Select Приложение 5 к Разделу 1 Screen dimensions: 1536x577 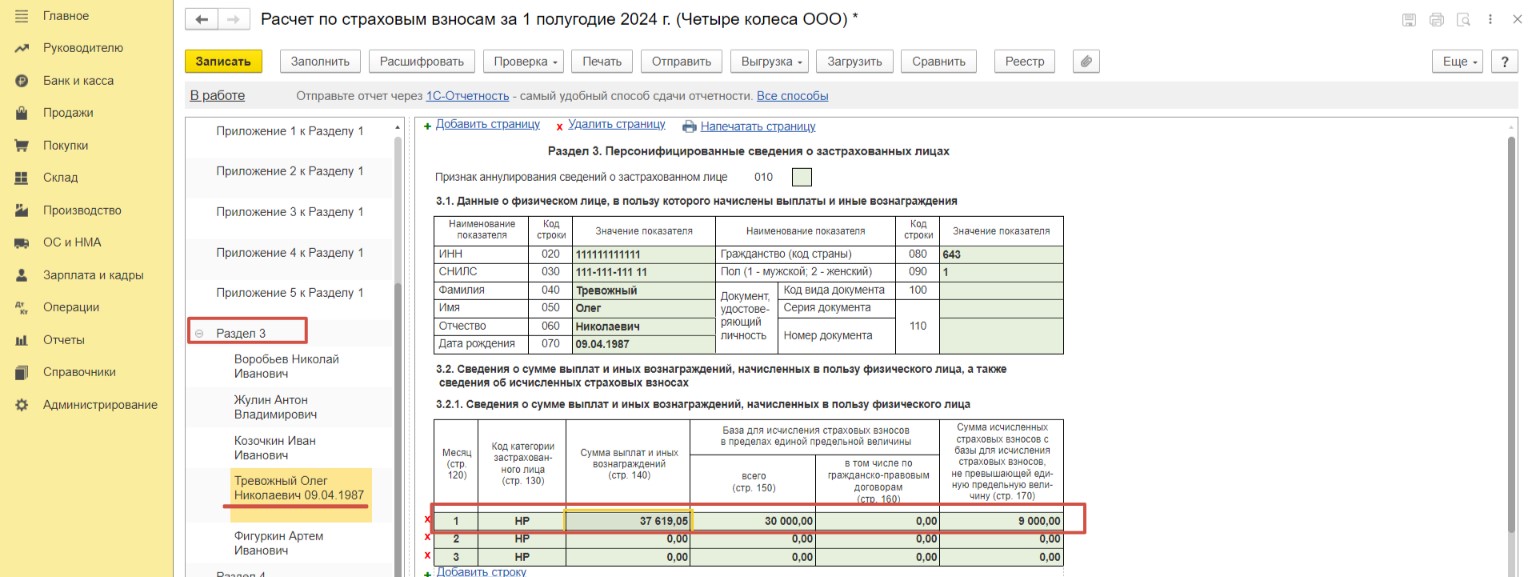290,293
